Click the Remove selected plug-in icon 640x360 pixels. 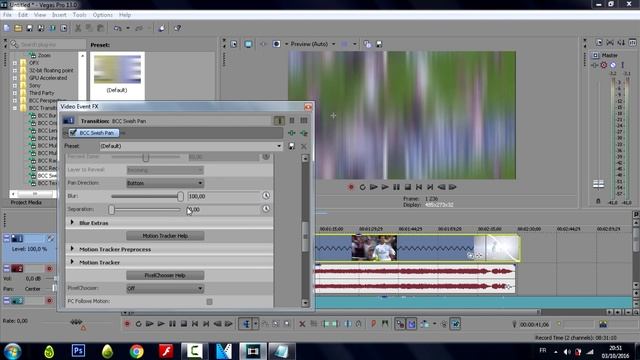[304, 133]
